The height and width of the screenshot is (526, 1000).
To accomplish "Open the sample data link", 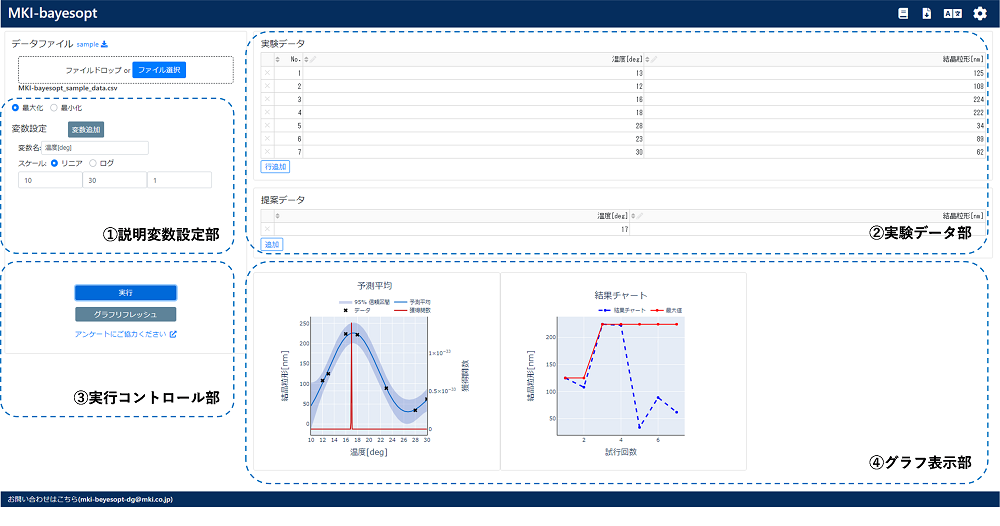I will (x=87, y=44).
